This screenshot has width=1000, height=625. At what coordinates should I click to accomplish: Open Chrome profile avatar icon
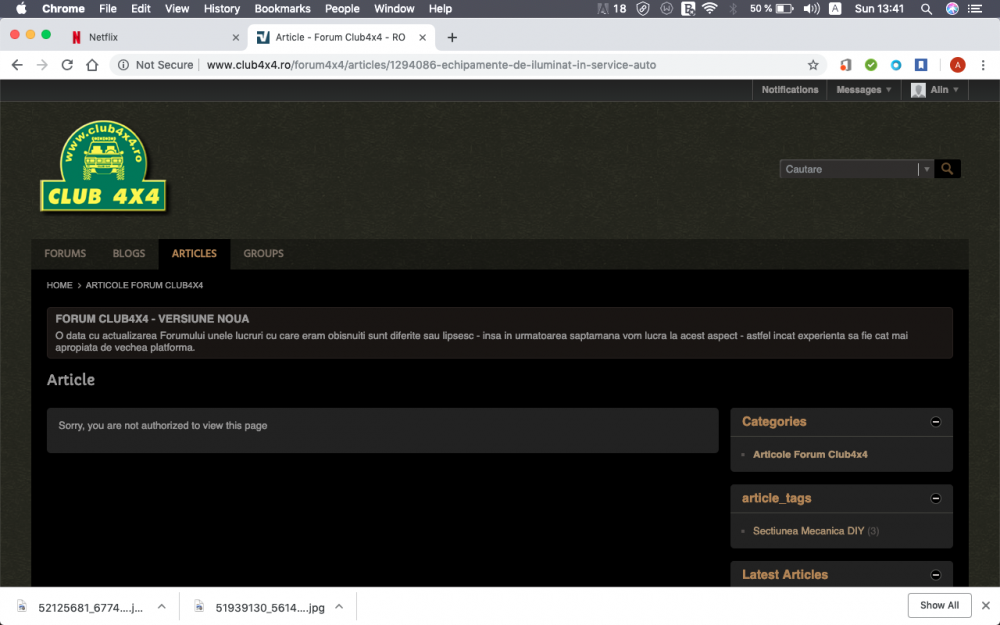(957, 65)
